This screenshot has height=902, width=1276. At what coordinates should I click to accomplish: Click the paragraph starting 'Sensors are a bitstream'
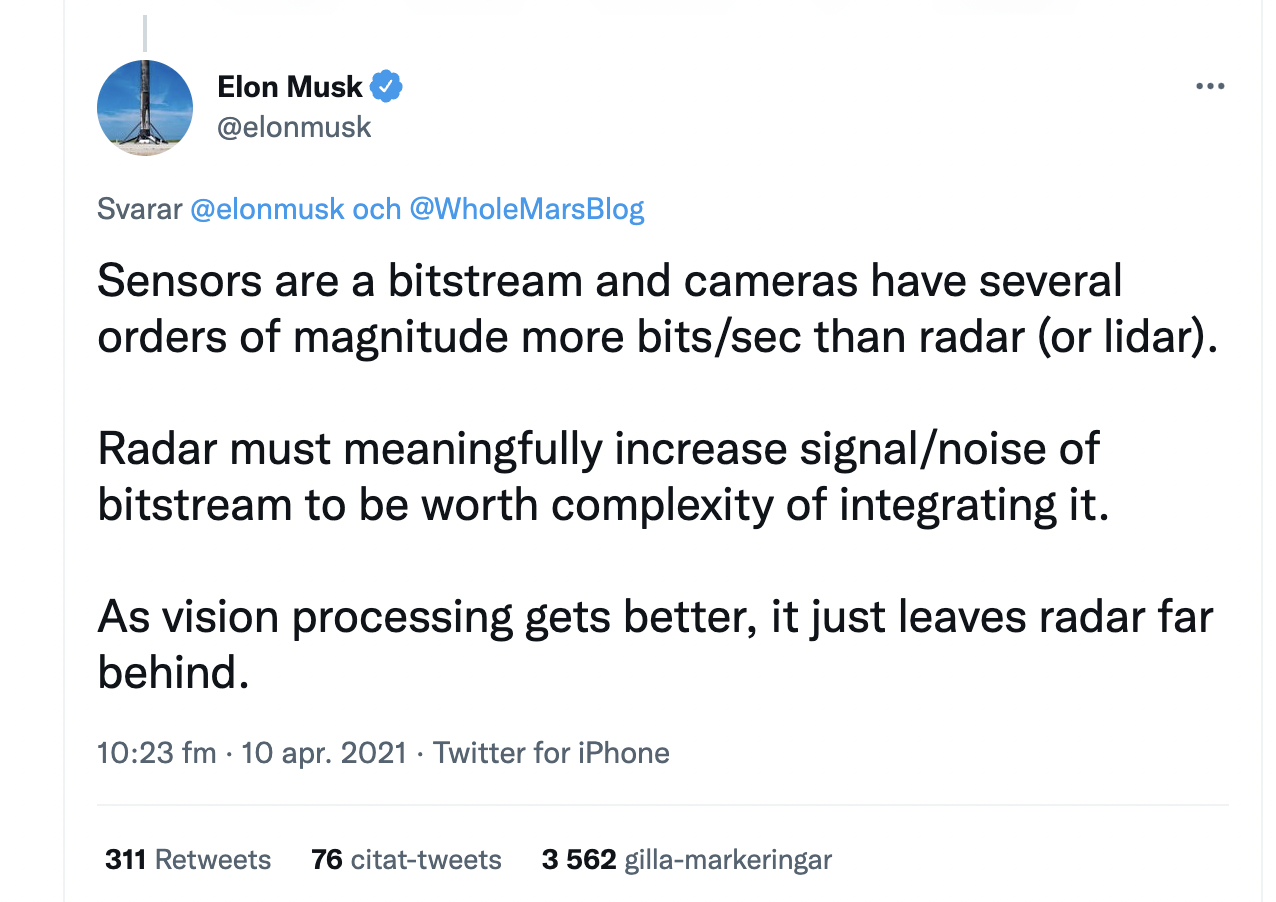click(x=658, y=309)
